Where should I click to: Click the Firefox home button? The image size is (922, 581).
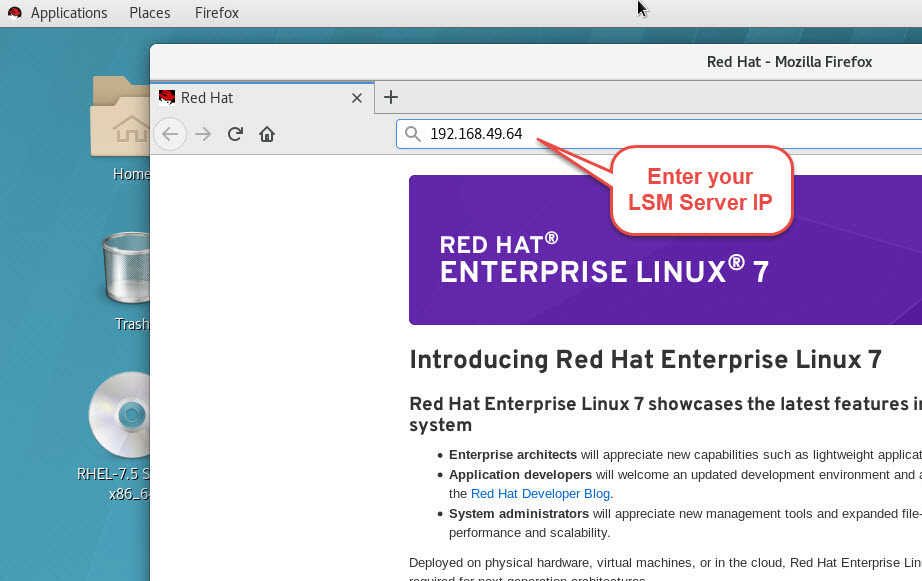coord(267,134)
